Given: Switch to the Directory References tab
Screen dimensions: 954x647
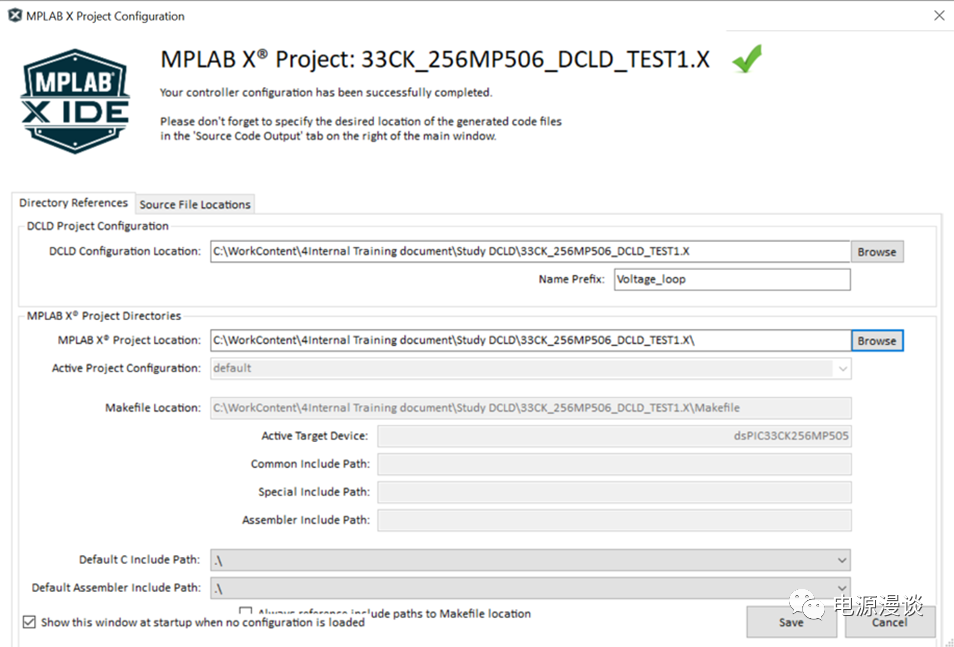Looking at the screenshot, I should pos(74,203).
